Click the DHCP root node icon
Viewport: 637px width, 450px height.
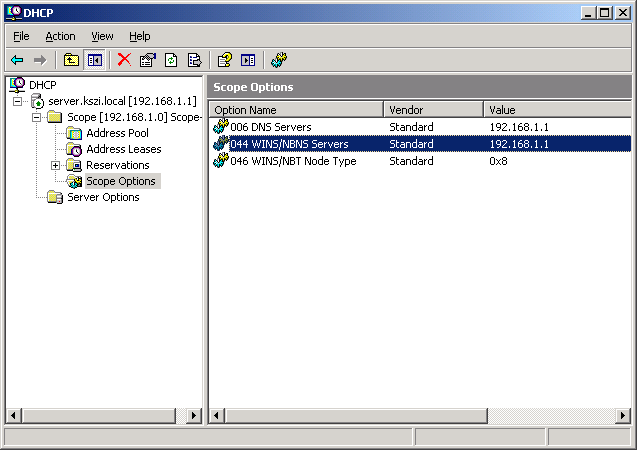(x=17, y=84)
